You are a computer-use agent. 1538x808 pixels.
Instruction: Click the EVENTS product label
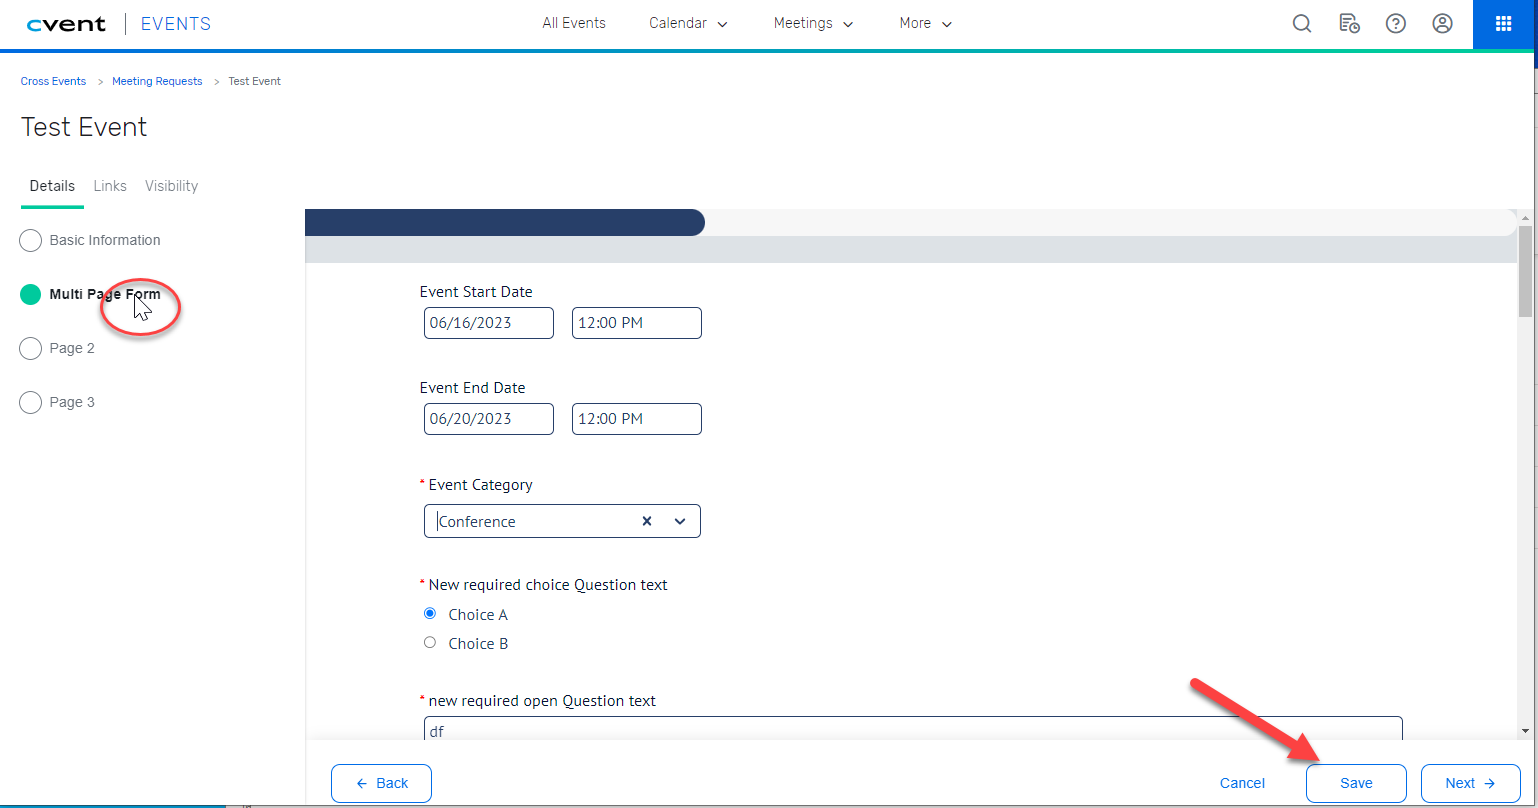click(x=176, y=24)
